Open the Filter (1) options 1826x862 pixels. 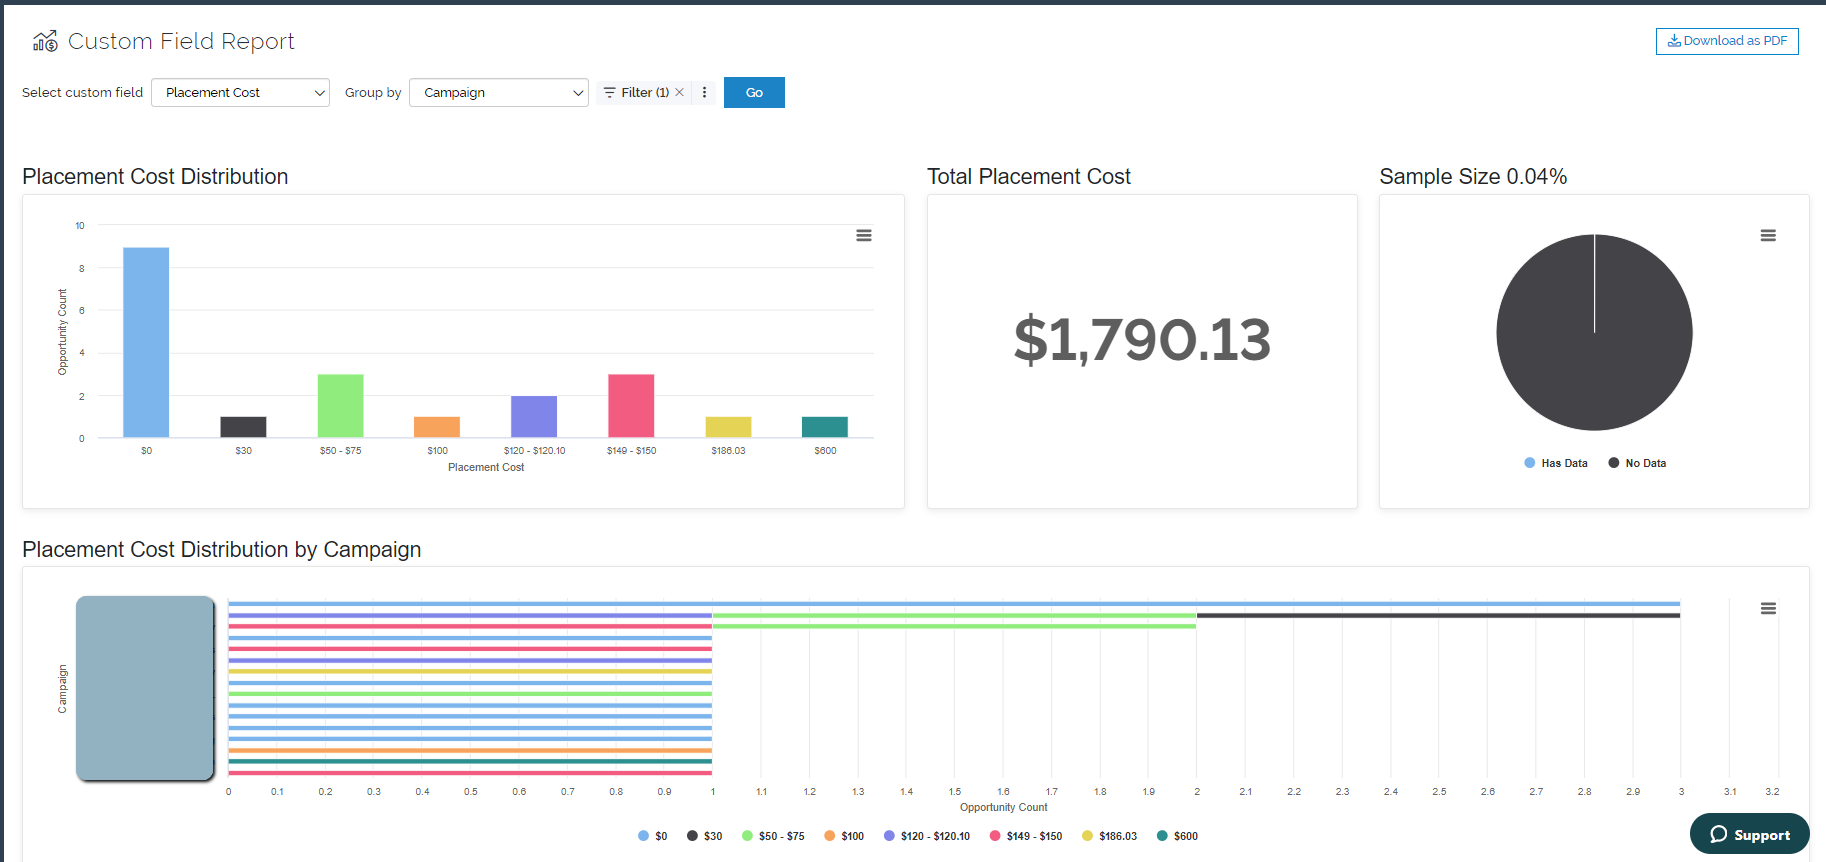636,92
